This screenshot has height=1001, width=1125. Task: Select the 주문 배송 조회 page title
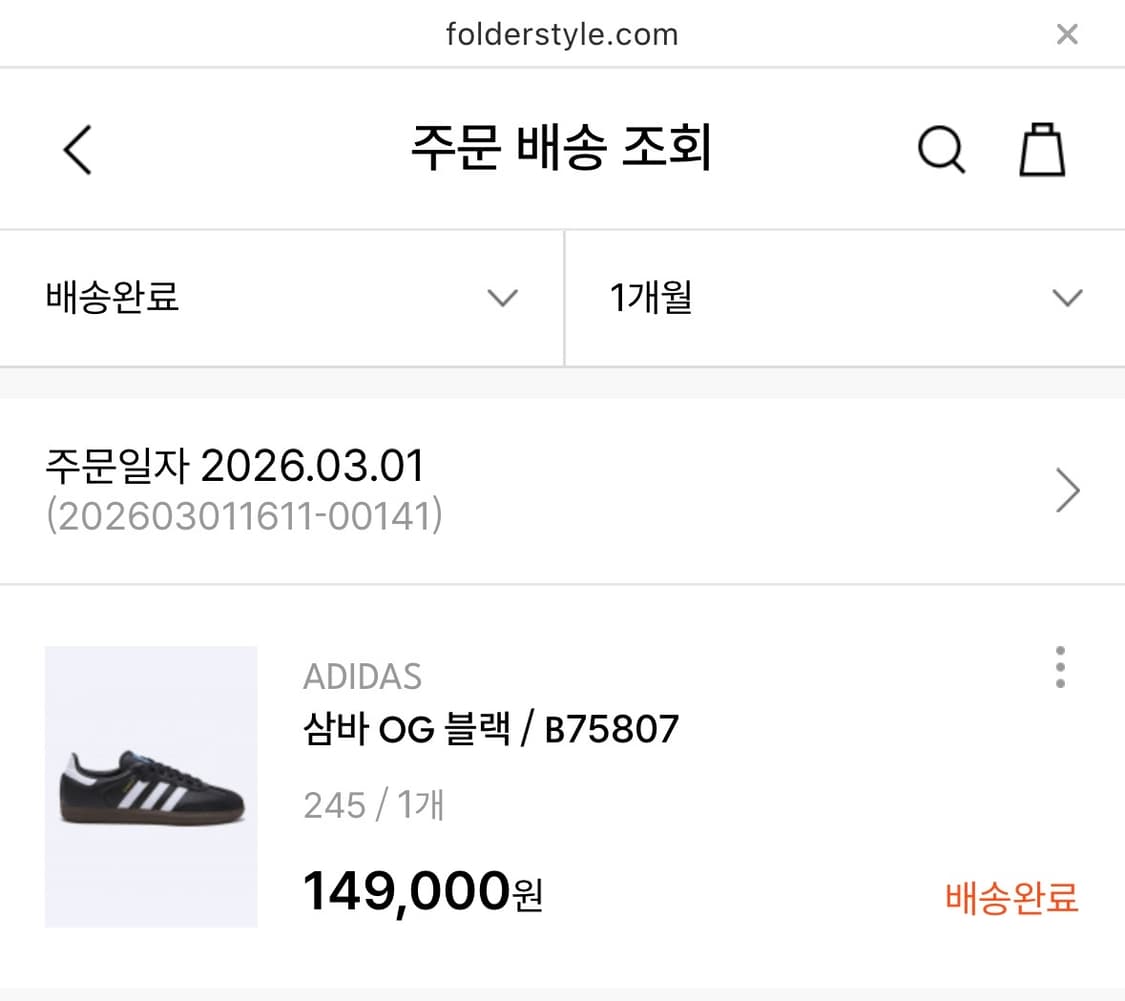click(x=562, y=146)
